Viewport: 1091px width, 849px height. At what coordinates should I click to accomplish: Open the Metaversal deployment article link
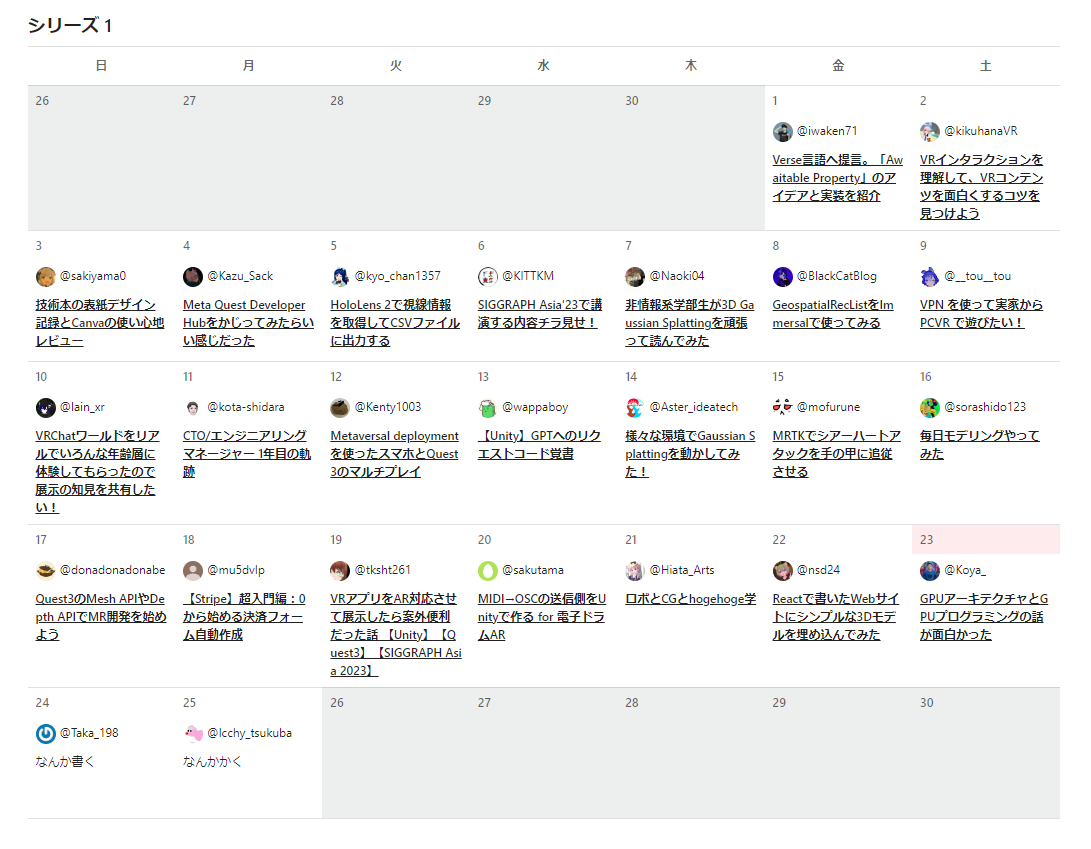pos(395,454)
